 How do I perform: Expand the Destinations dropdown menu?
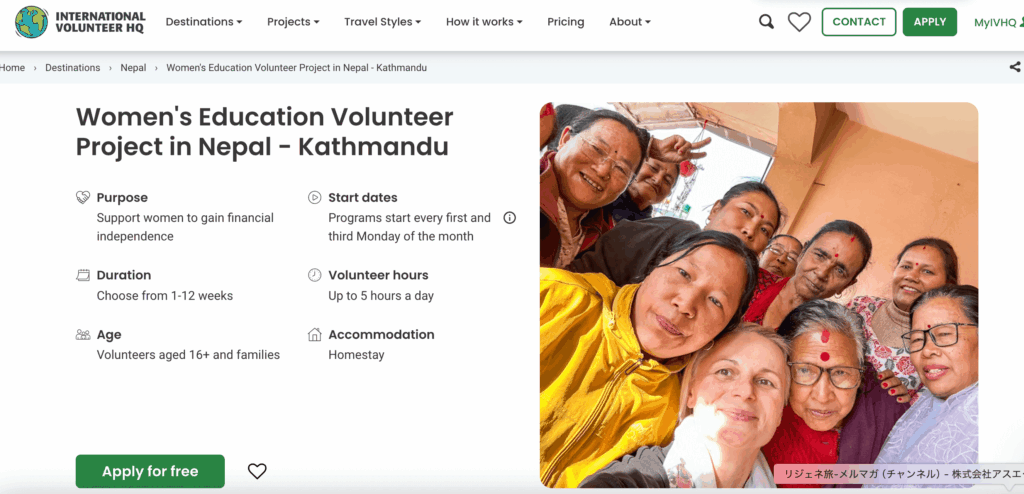coord(204,22)
